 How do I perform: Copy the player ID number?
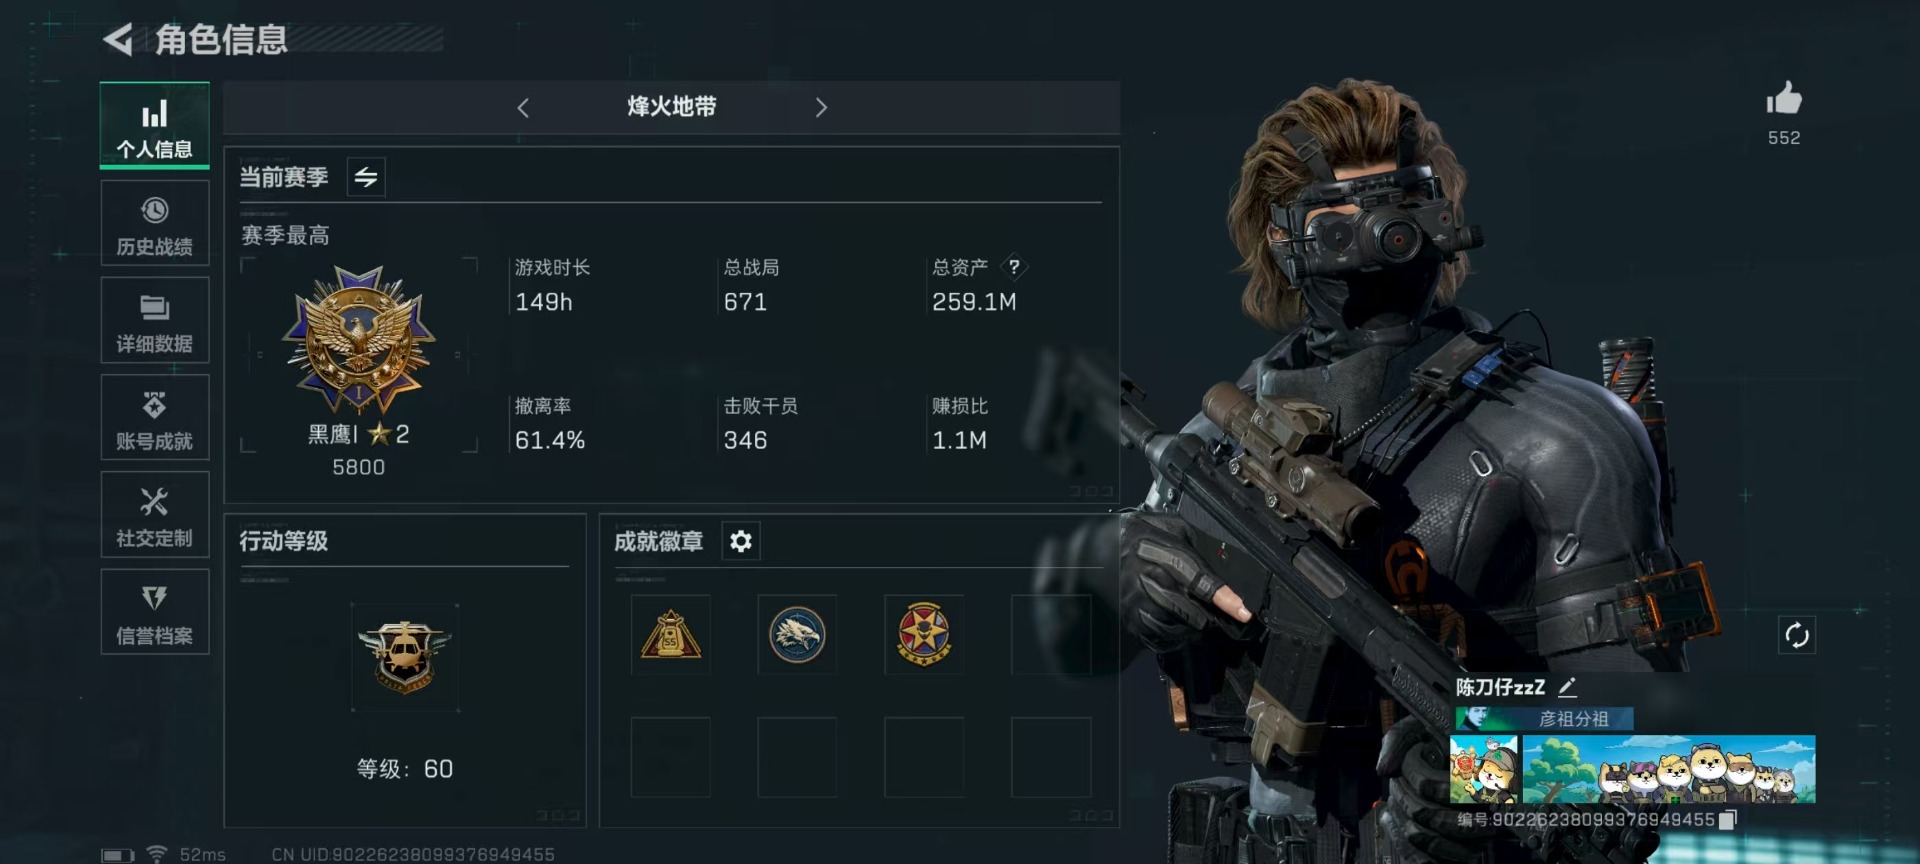[x=1728, y=819]
